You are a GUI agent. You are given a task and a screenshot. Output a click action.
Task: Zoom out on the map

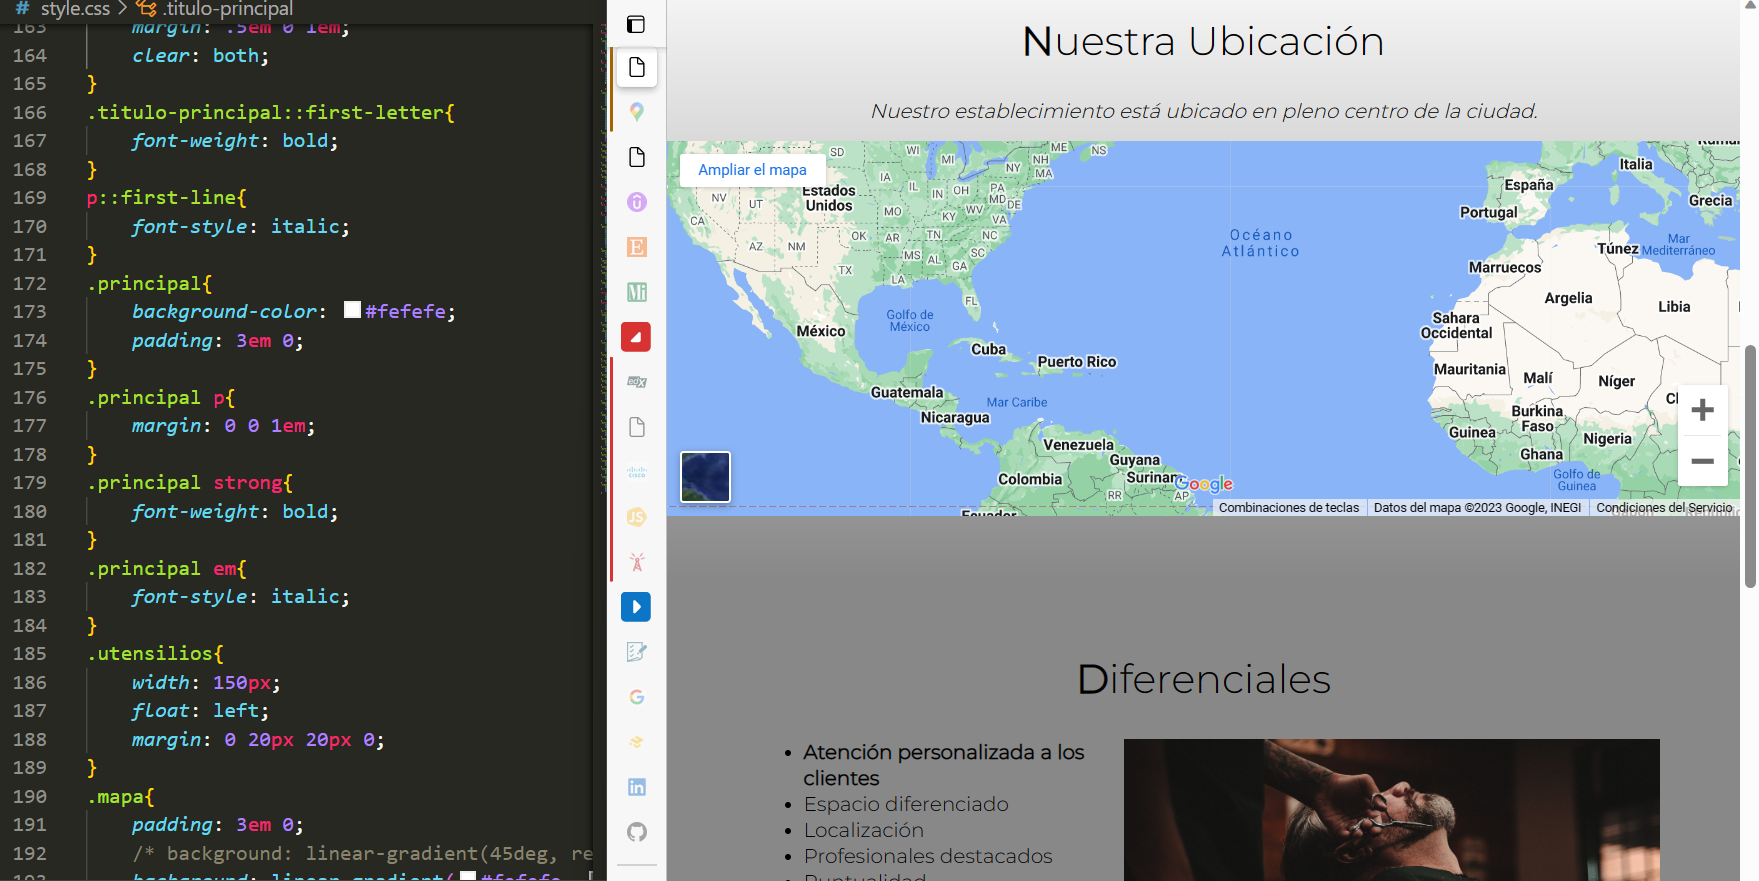[1702, 461]
